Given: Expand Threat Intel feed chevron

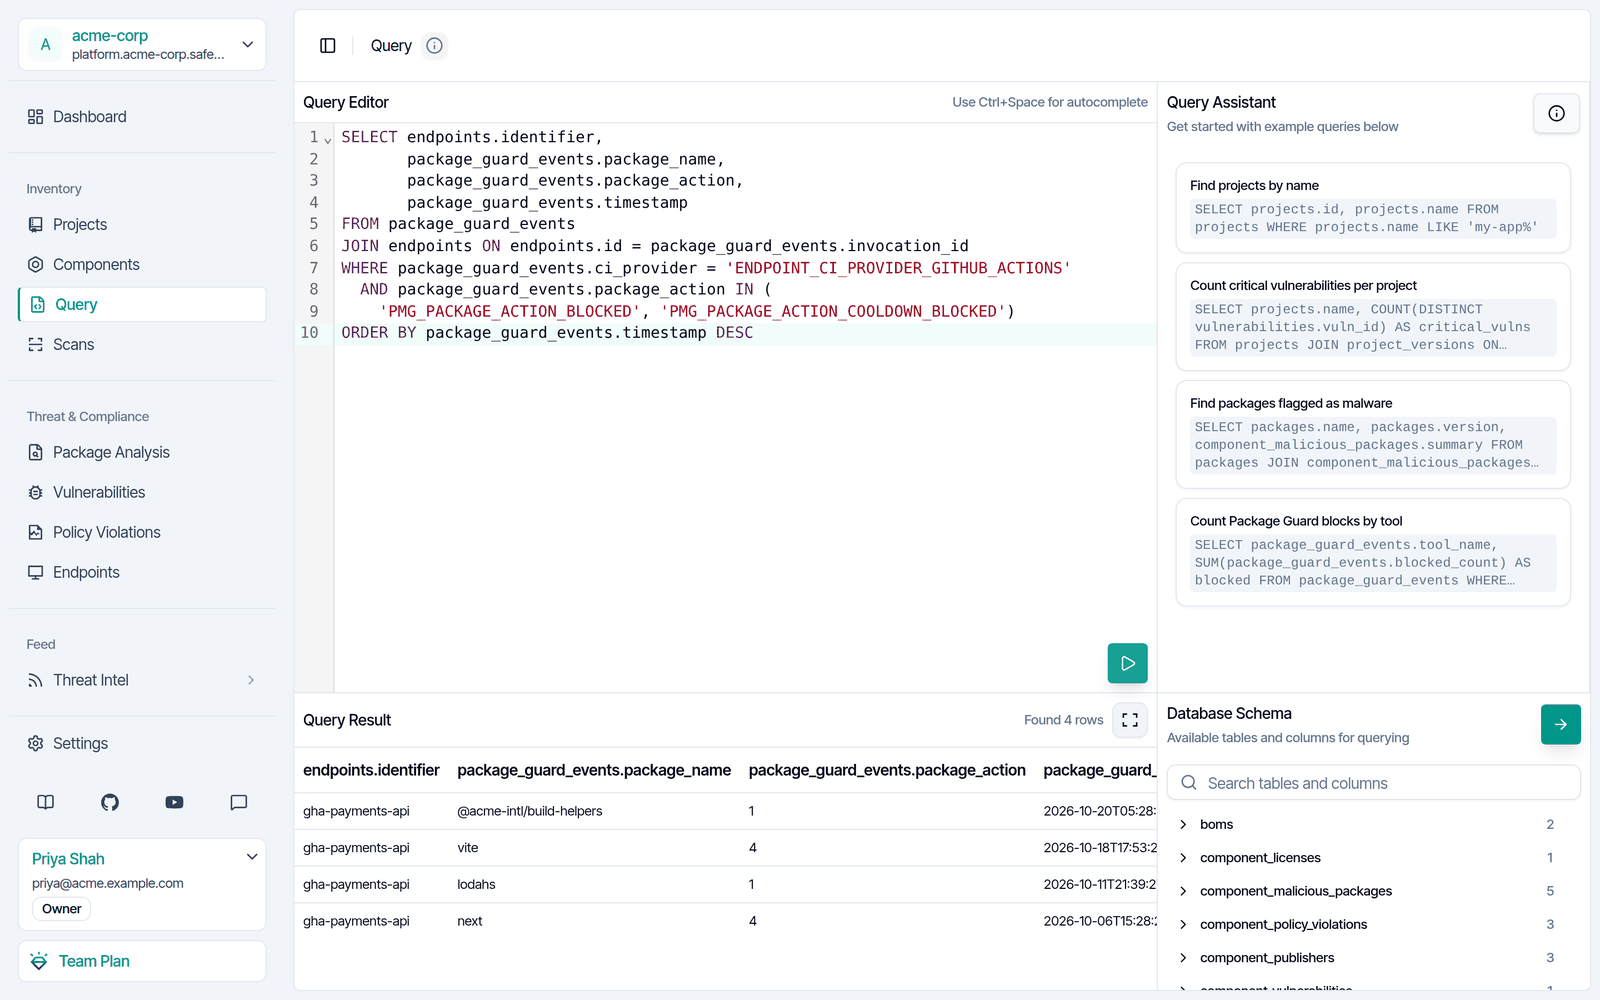Looking at the screenshot, I should tap(251, 680).
